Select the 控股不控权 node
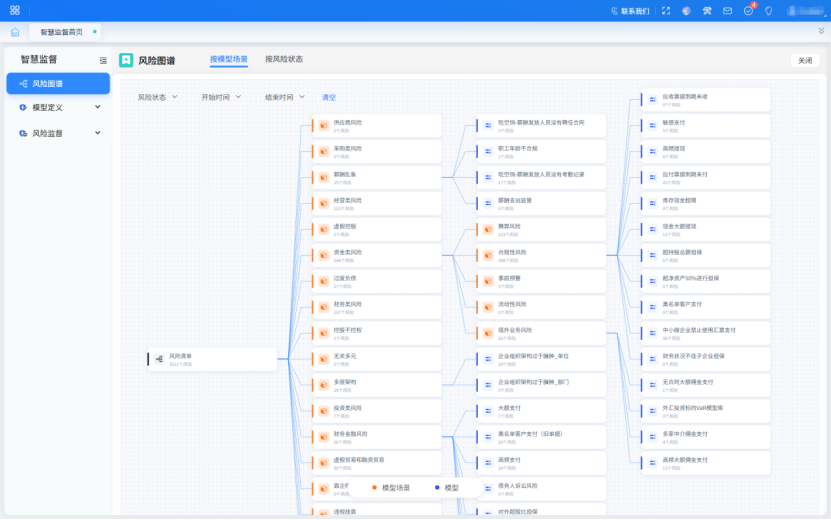 point(377,333)
